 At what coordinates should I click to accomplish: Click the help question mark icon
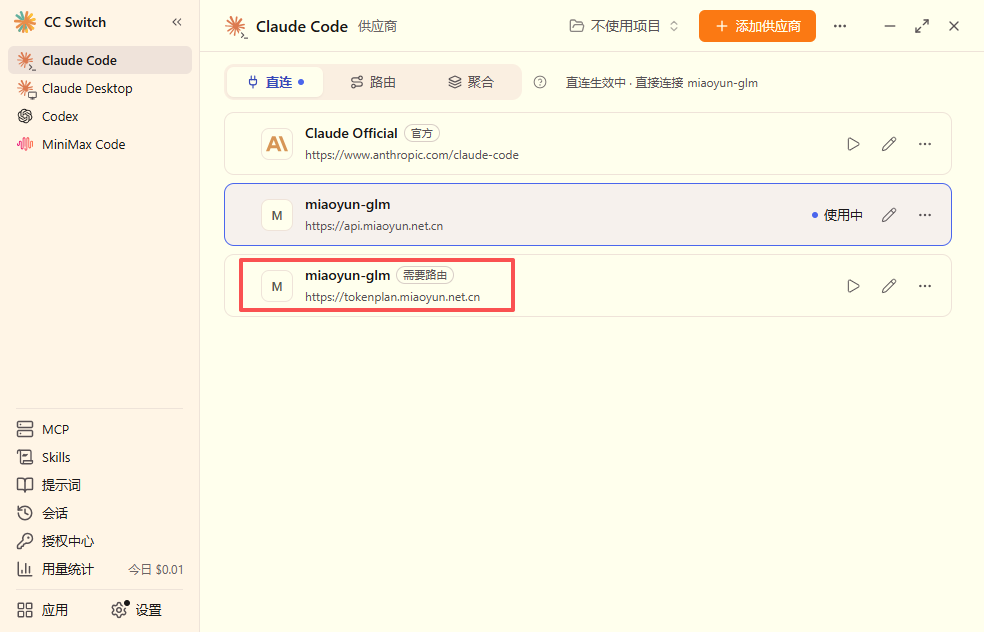point(540,82)
